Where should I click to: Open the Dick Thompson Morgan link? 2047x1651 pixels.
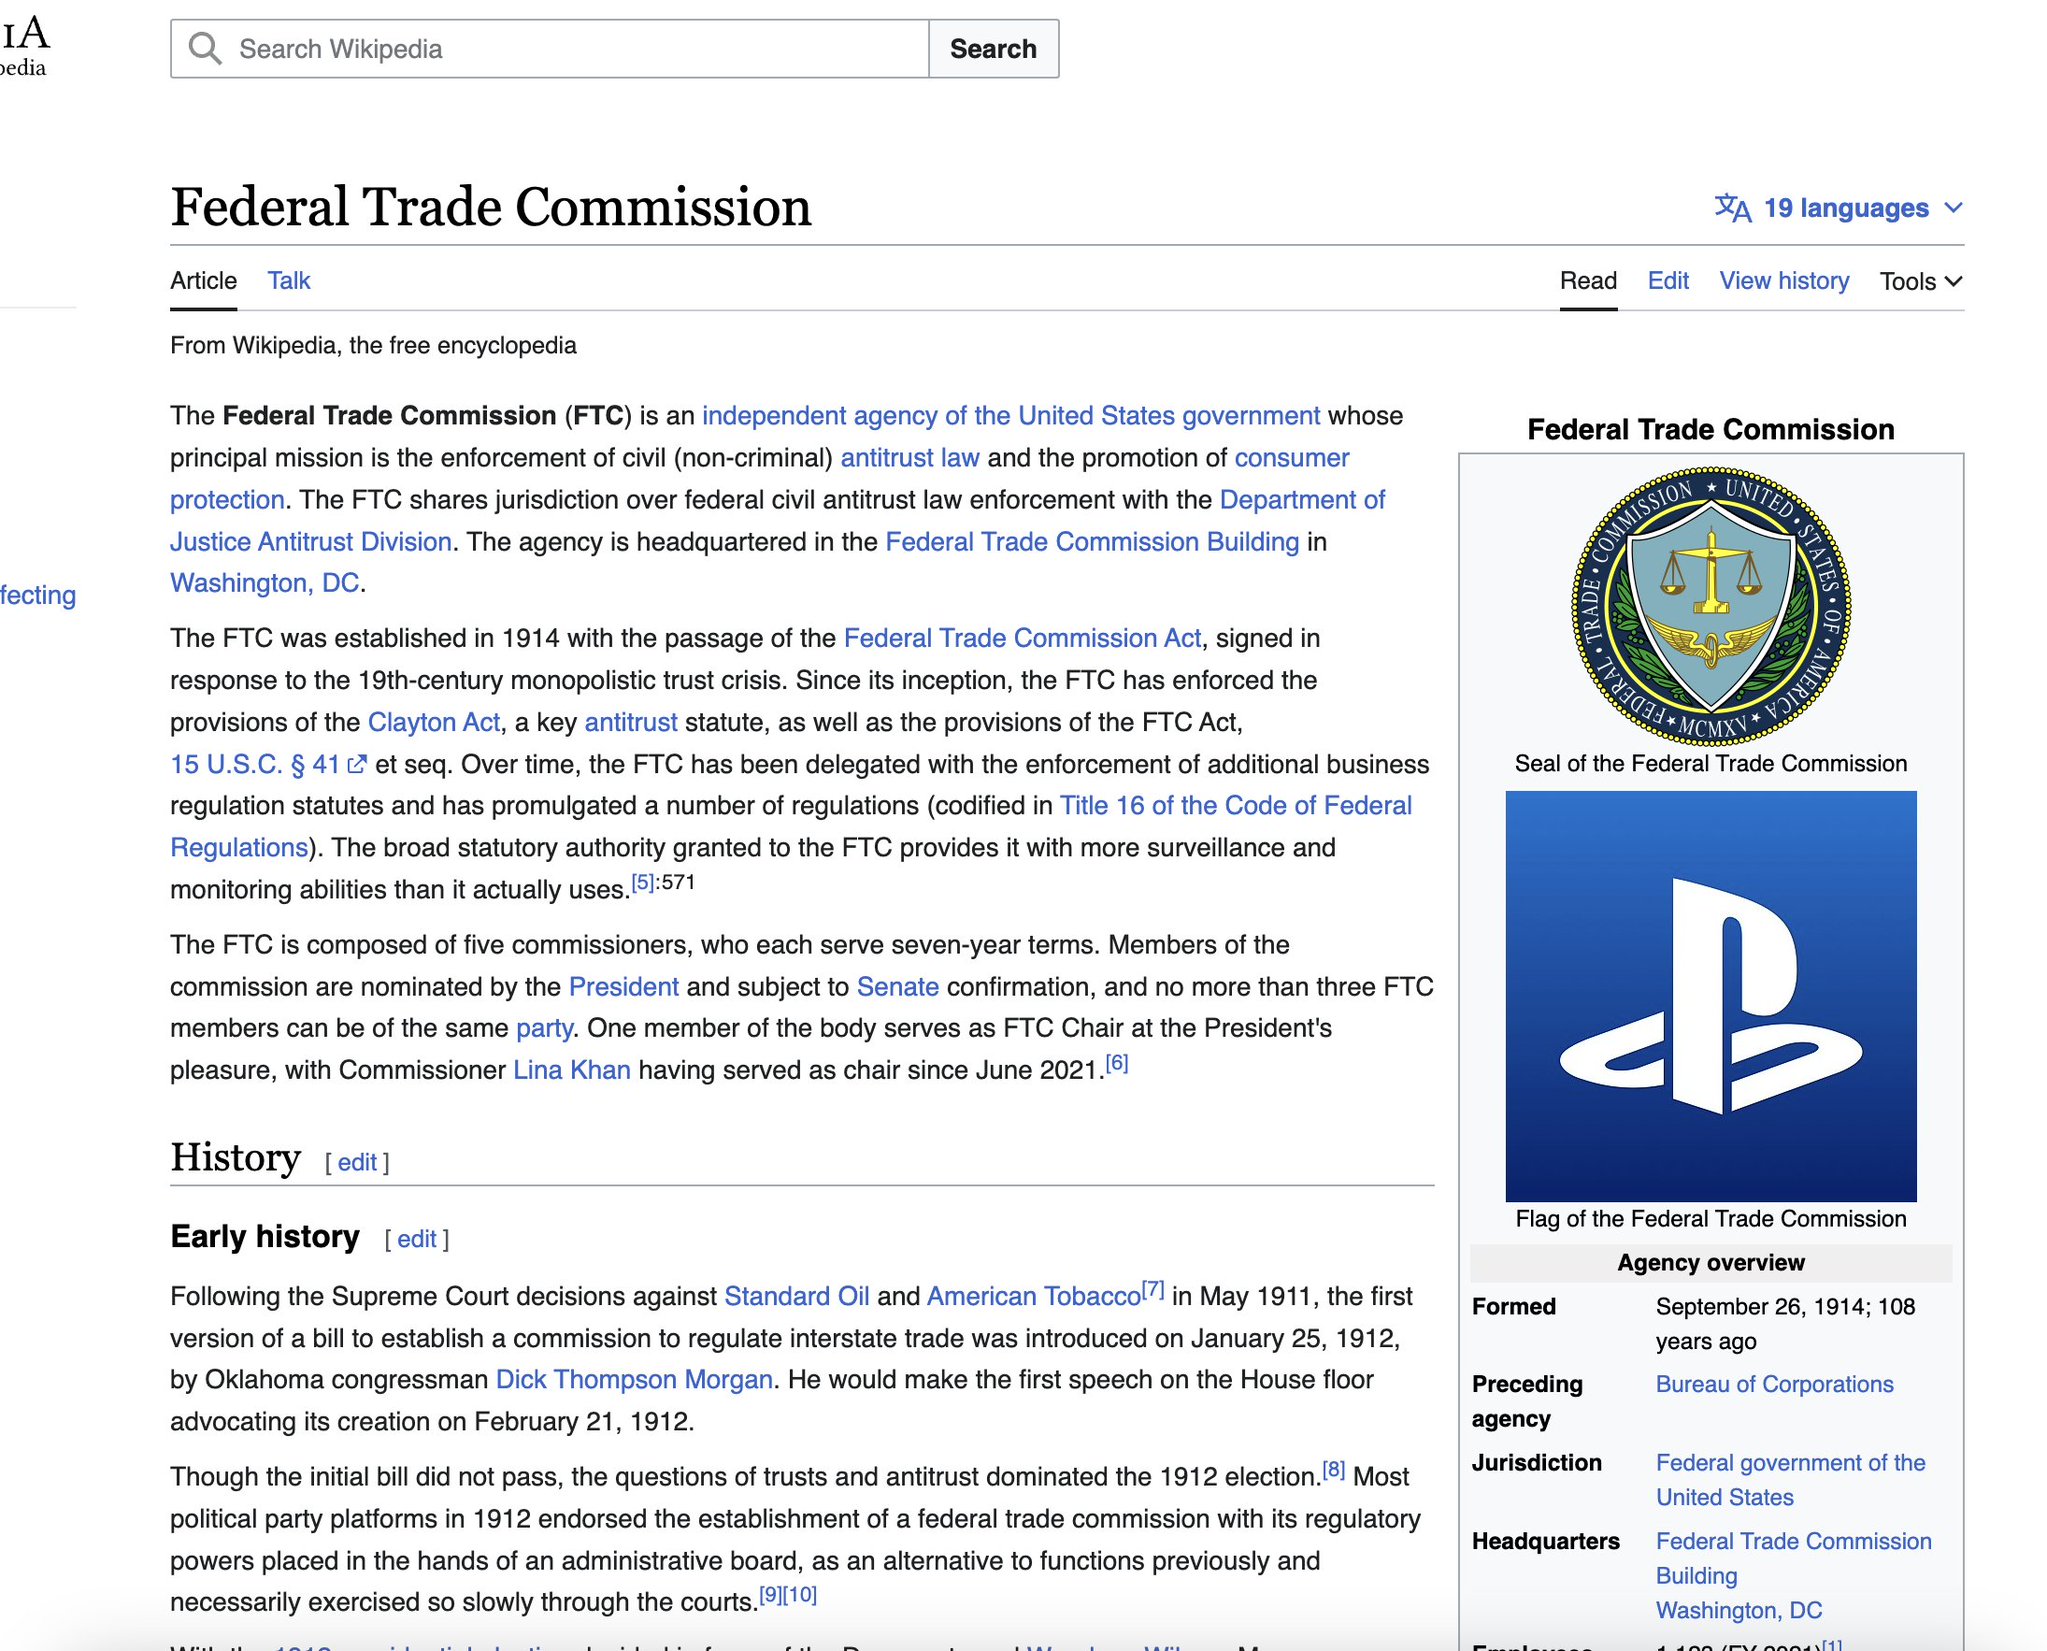[x=634, y=1380]
